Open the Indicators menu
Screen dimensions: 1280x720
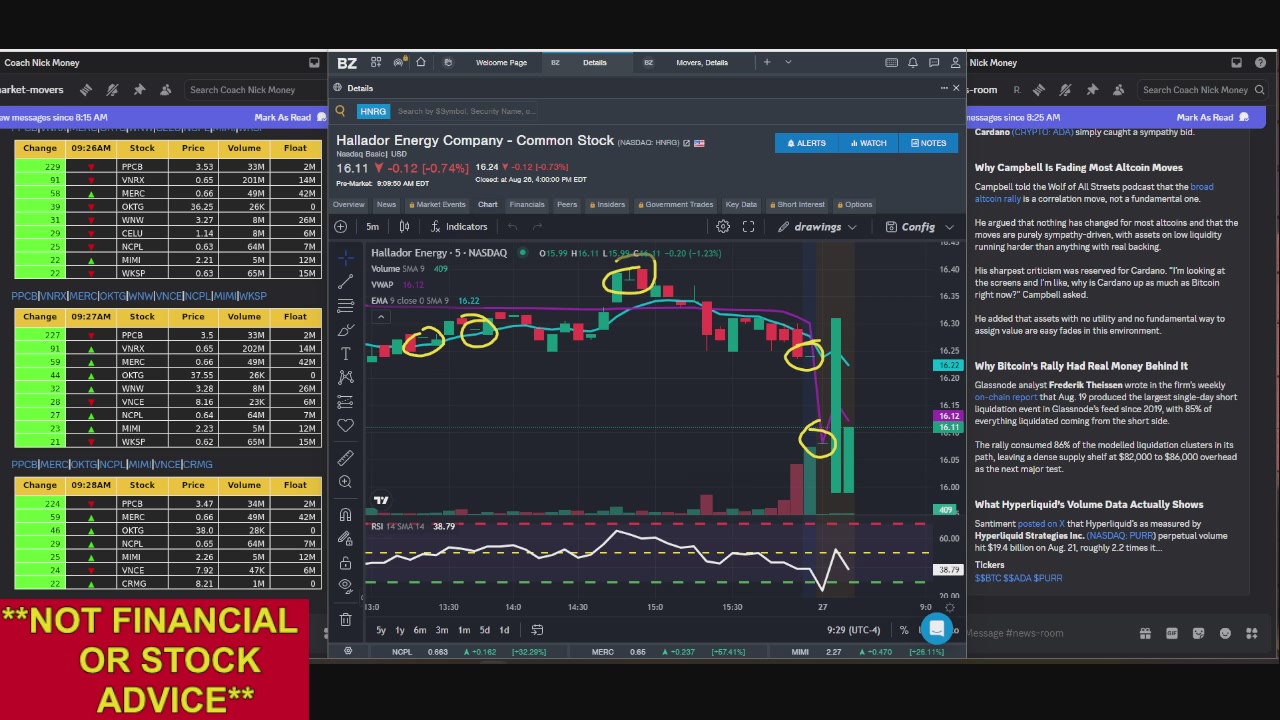click(459, 227)
